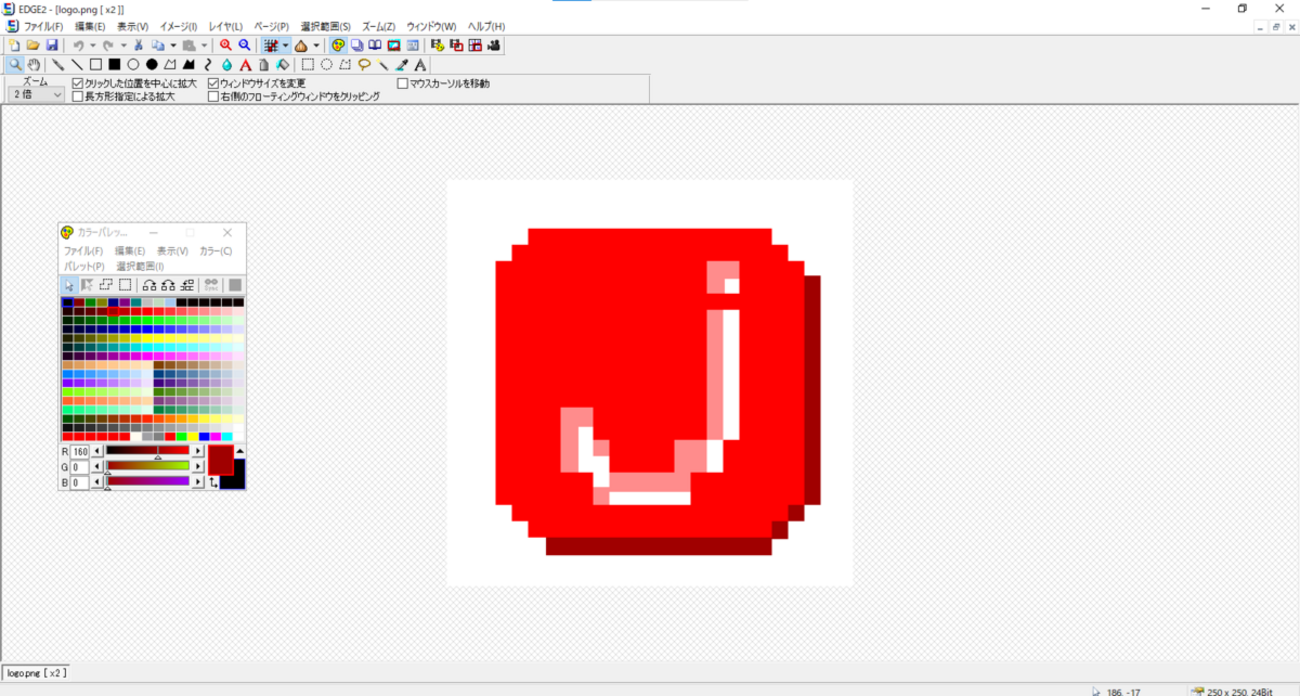Select the paint bucket fill tool
Screen dimensions: 1300x696
[283, 64]
